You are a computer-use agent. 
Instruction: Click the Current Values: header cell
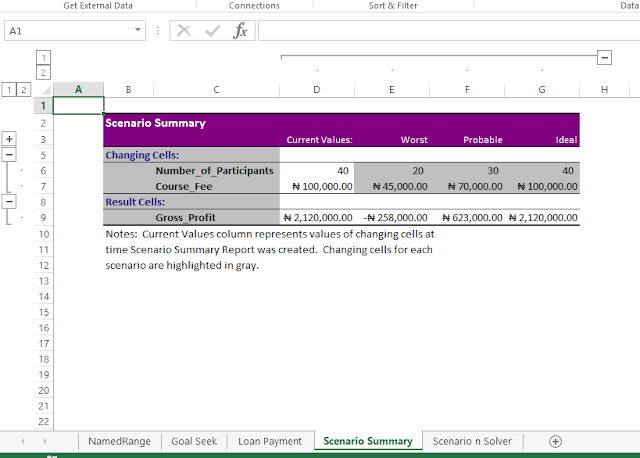coord(319,140)
